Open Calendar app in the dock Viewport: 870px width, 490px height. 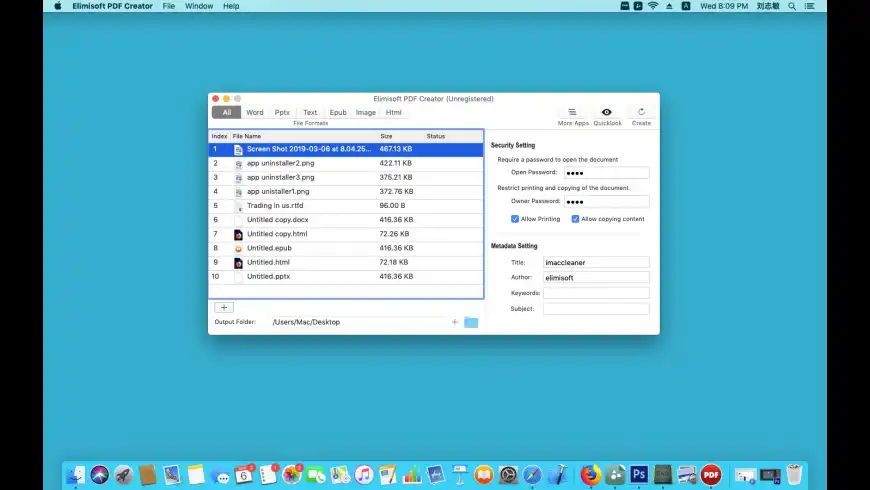pyautogui.click(x=244, y=475)
